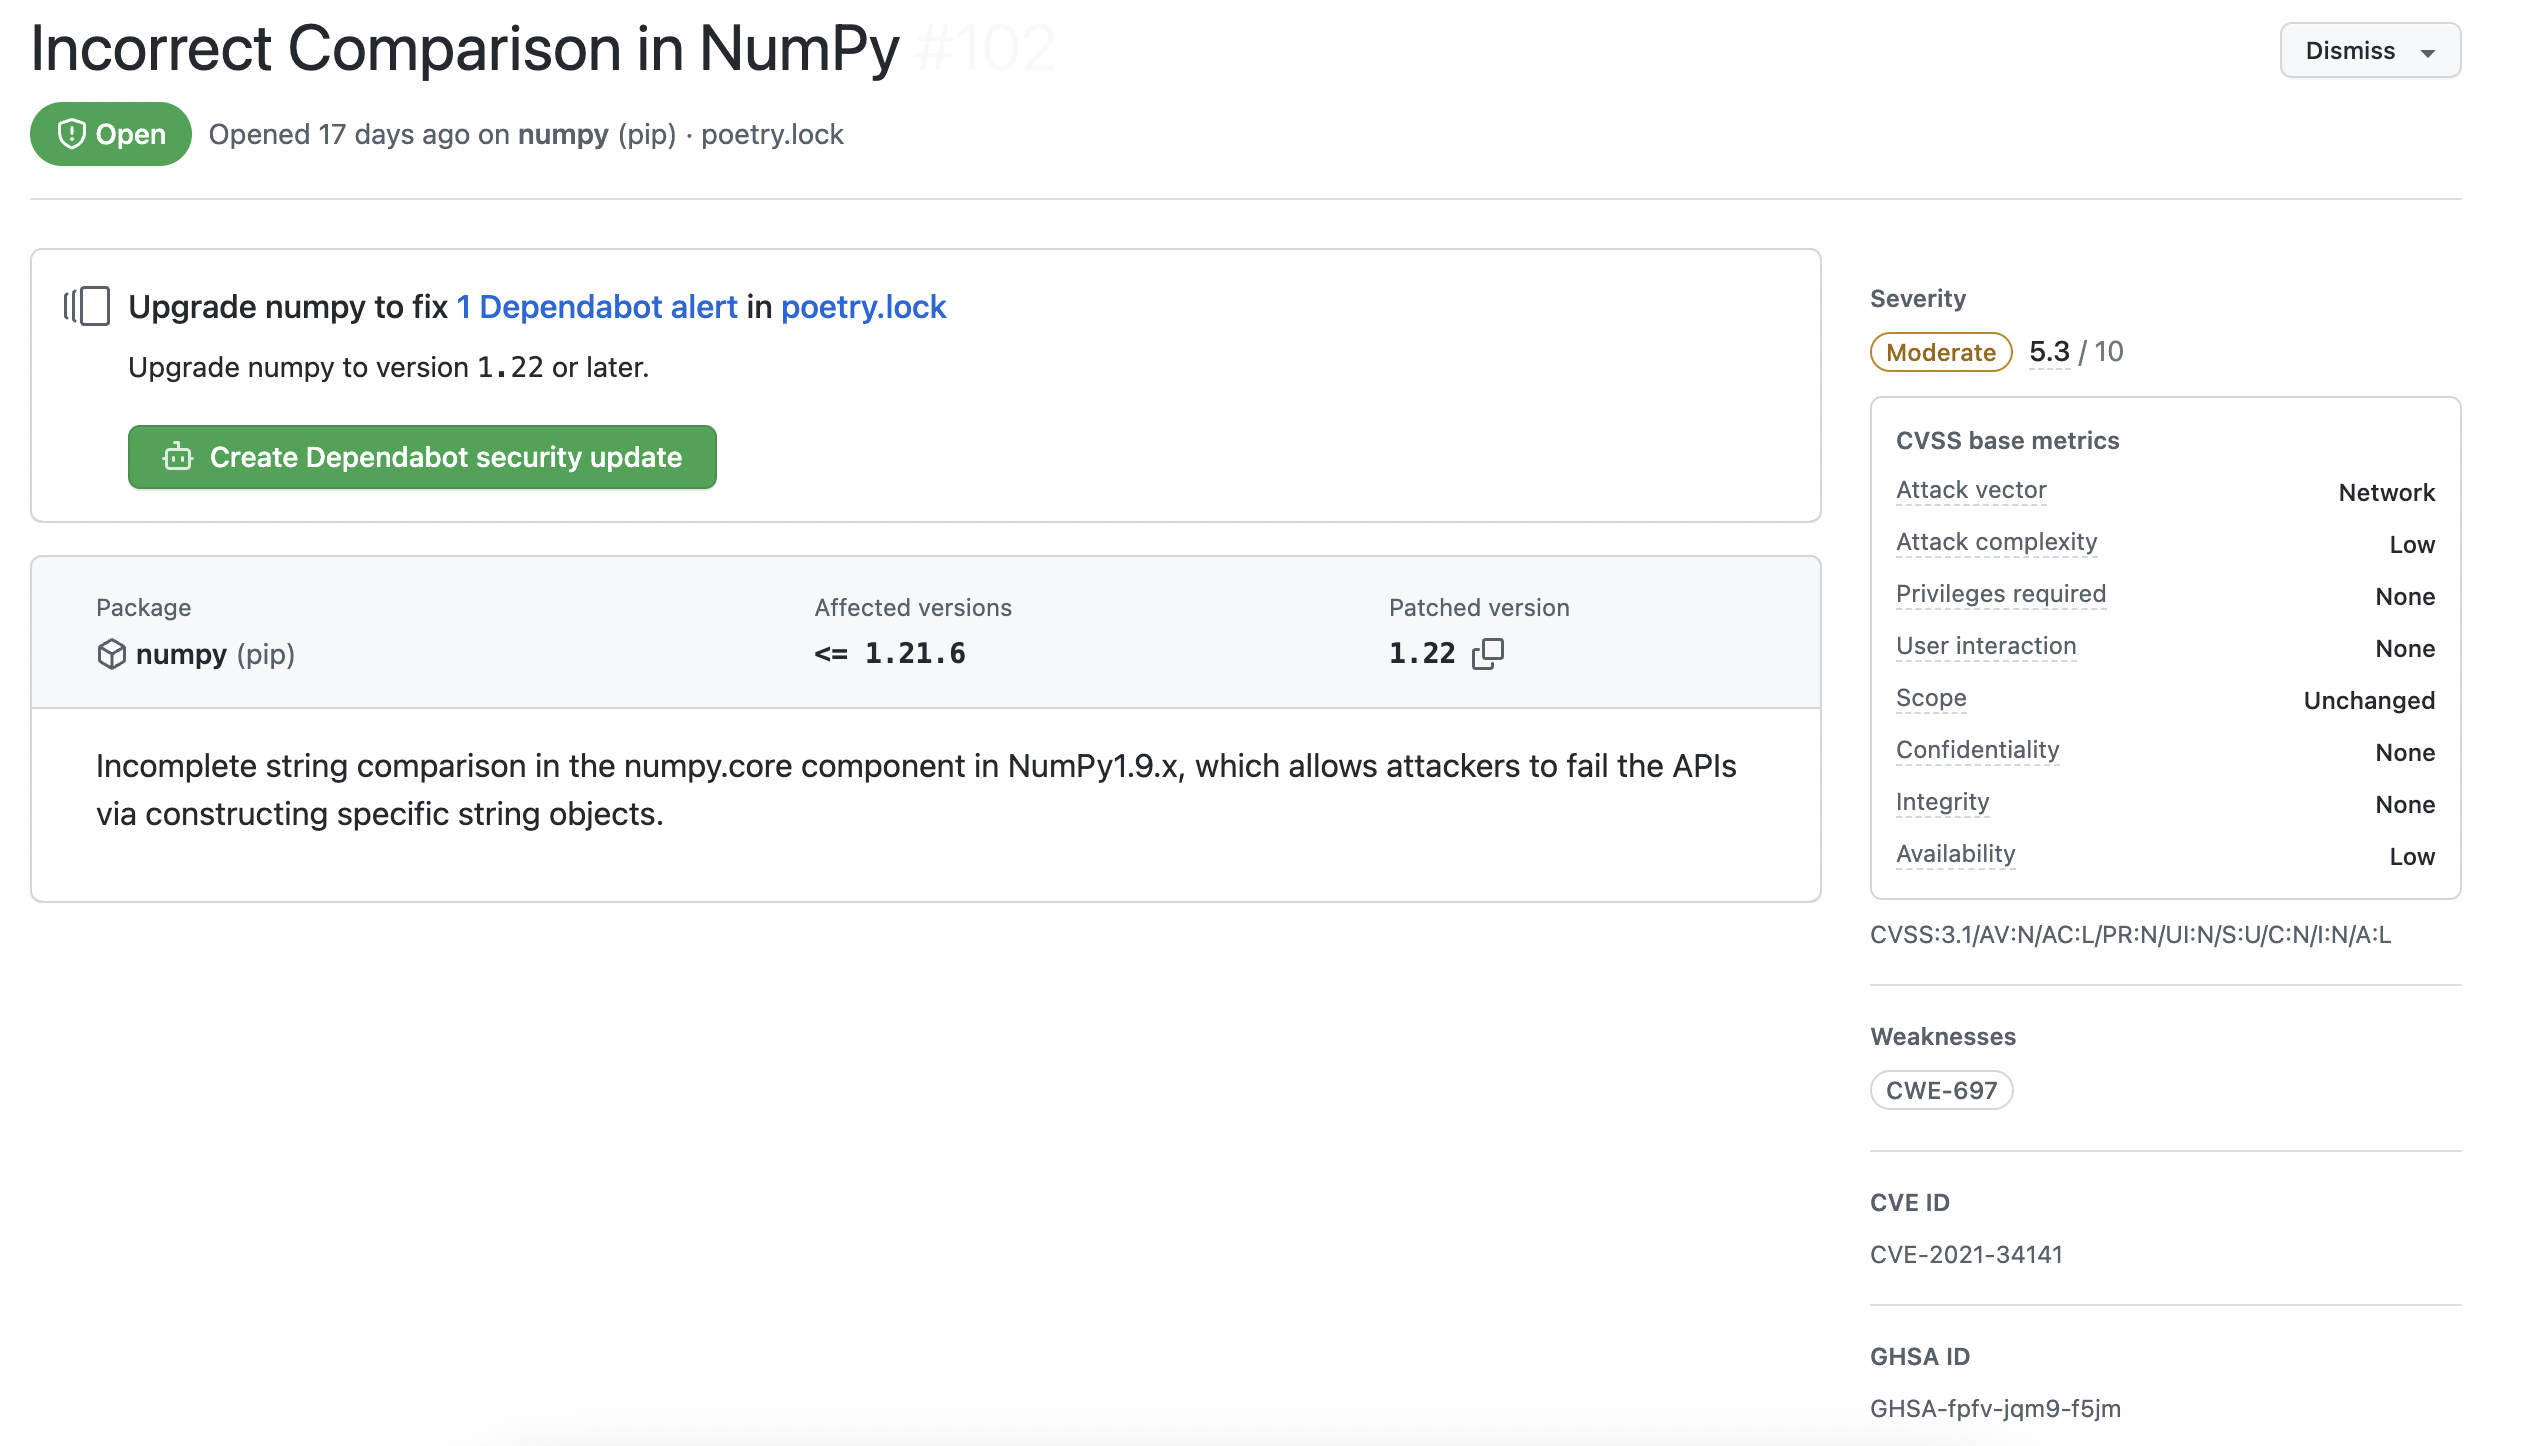Click the Availability metric link
This screenshot has width=2538, height=1446.
(x=1955, y=855)
